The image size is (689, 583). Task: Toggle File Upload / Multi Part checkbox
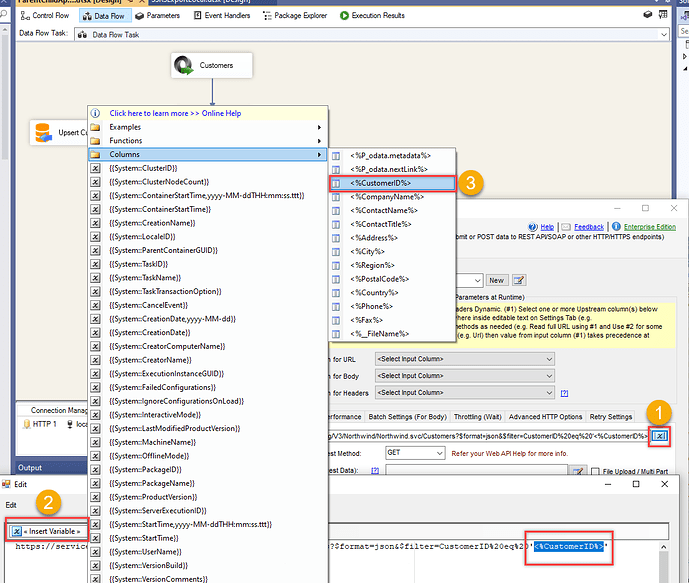pyautogui.click(x=595, y=471)
